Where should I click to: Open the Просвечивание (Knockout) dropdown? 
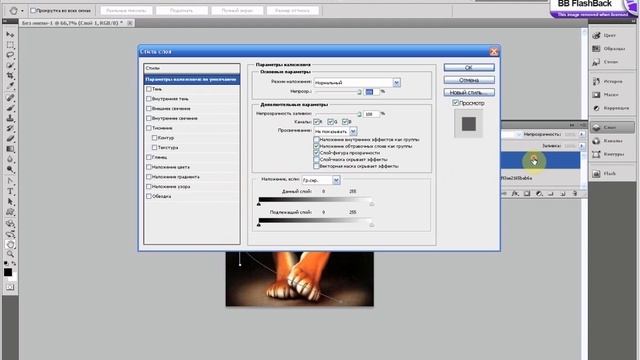point(336,131)
